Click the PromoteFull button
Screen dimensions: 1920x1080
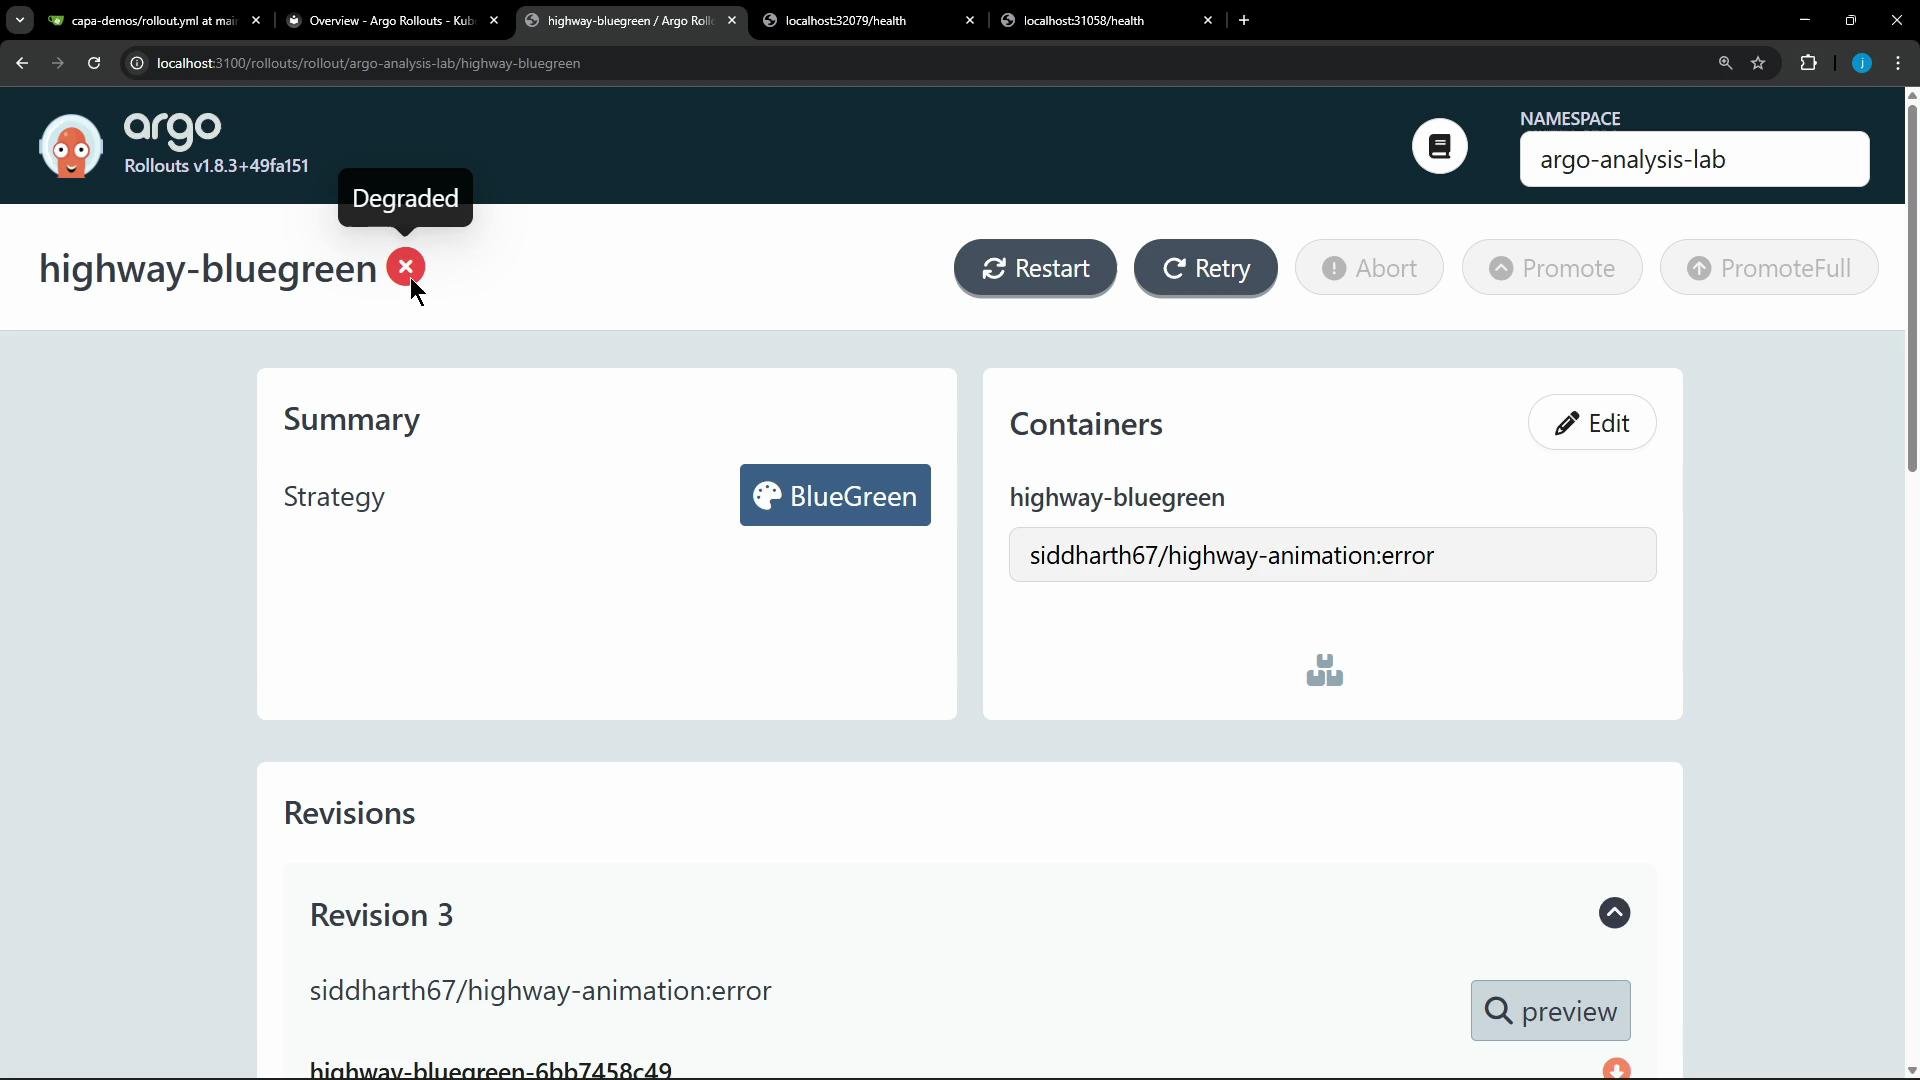click(1769, 268)
